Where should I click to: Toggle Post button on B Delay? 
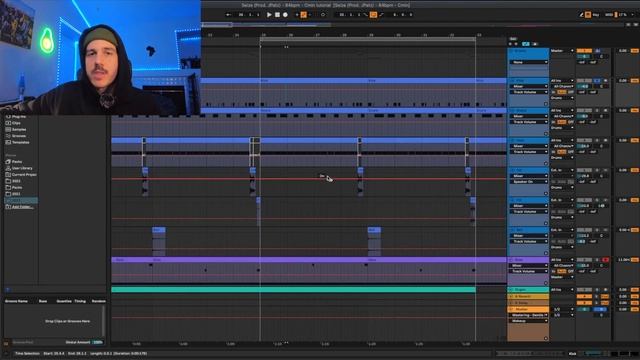pos(605,303)
